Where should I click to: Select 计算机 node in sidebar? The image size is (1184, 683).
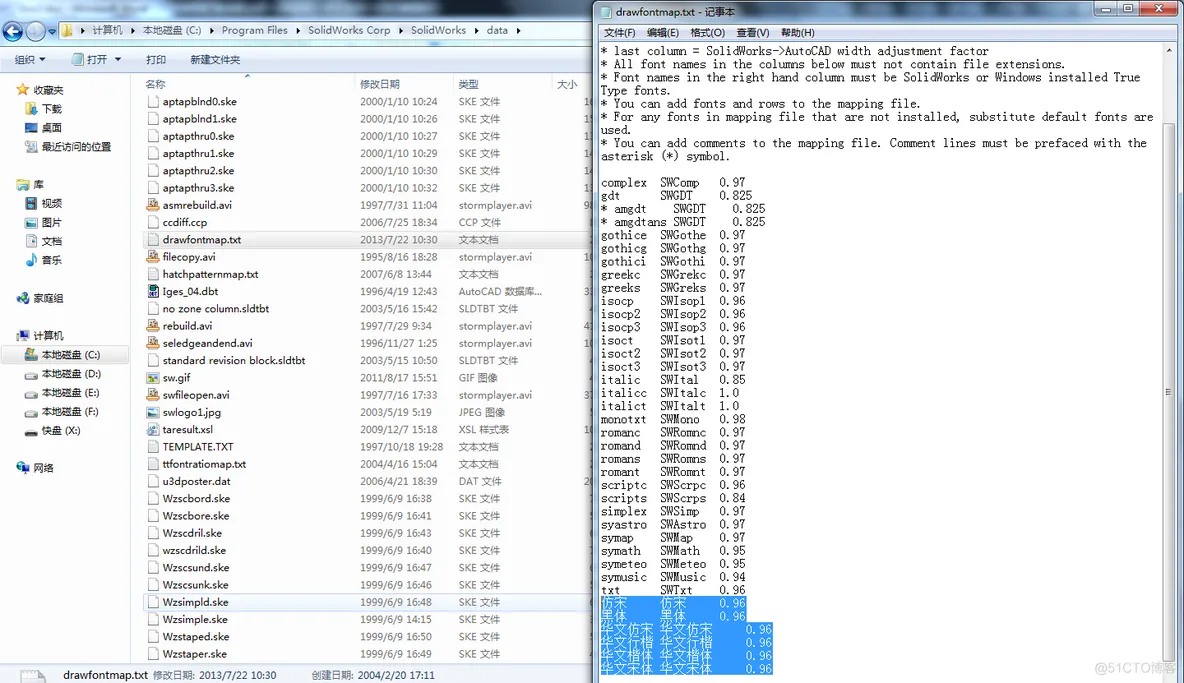pos(48,335)
